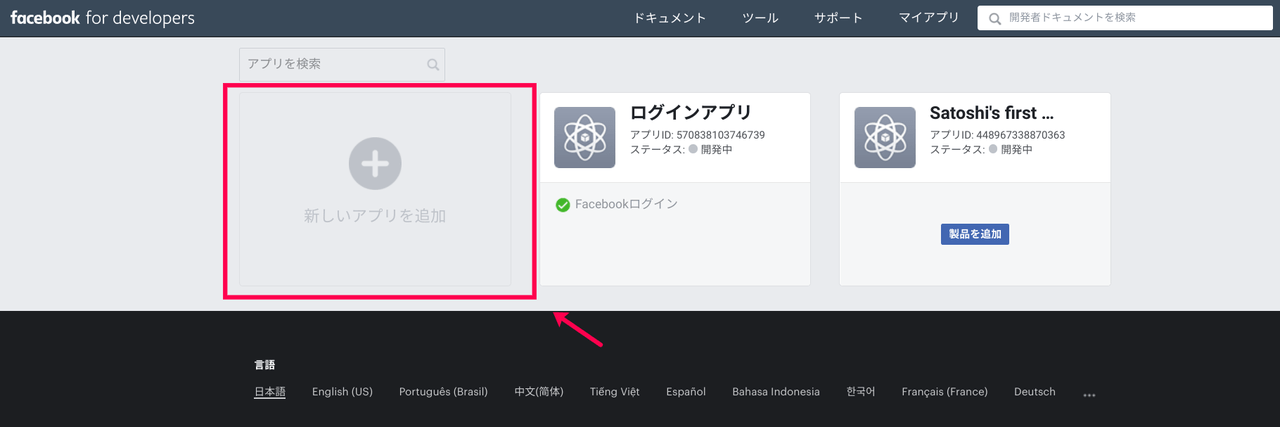Viewport: 1280px width, 427px height.
Task: Switch language to Deutsch
Action: 1035,392
